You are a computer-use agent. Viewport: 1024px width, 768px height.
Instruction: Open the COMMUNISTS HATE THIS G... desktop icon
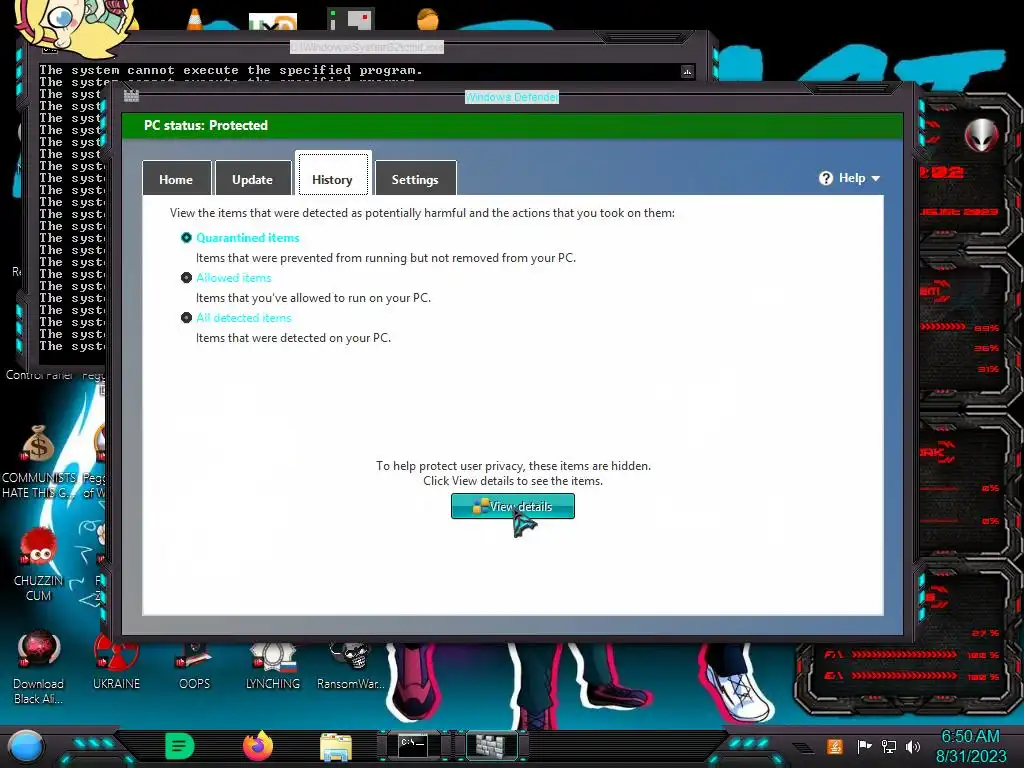click(39, 462)
